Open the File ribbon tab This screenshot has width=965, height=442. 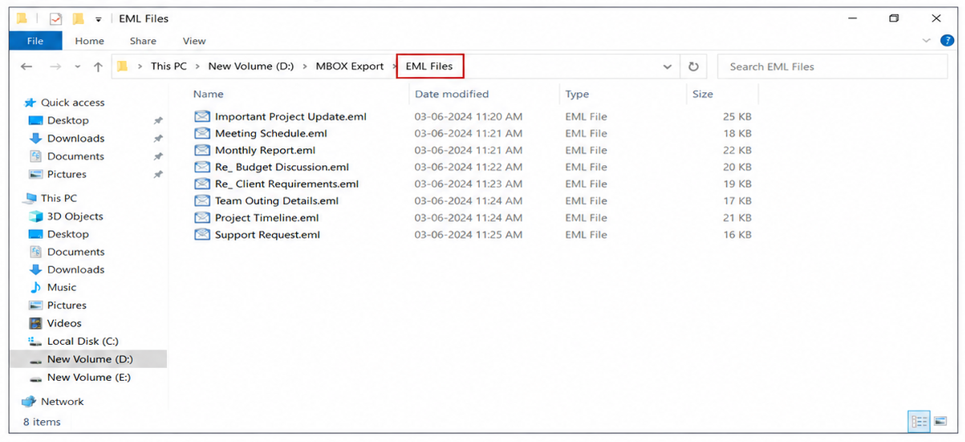36,41
